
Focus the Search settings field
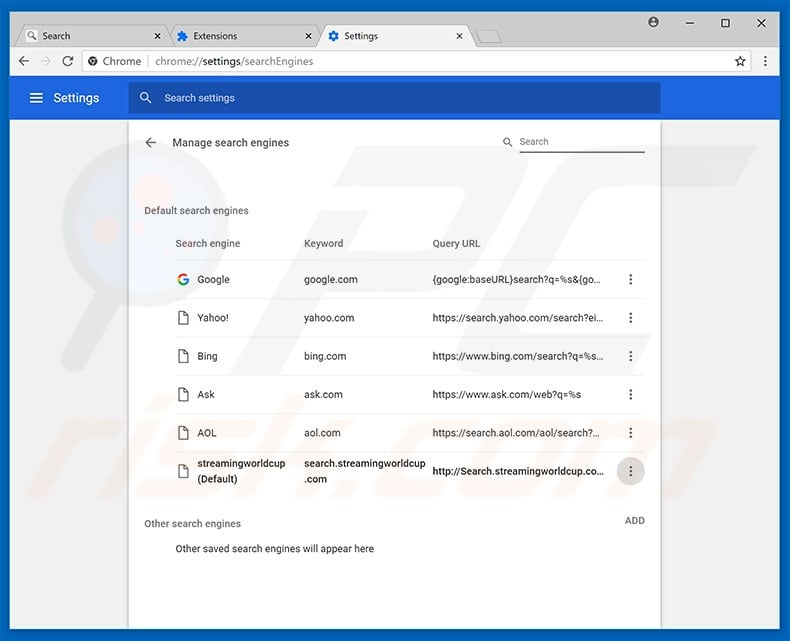coord(394,98)
